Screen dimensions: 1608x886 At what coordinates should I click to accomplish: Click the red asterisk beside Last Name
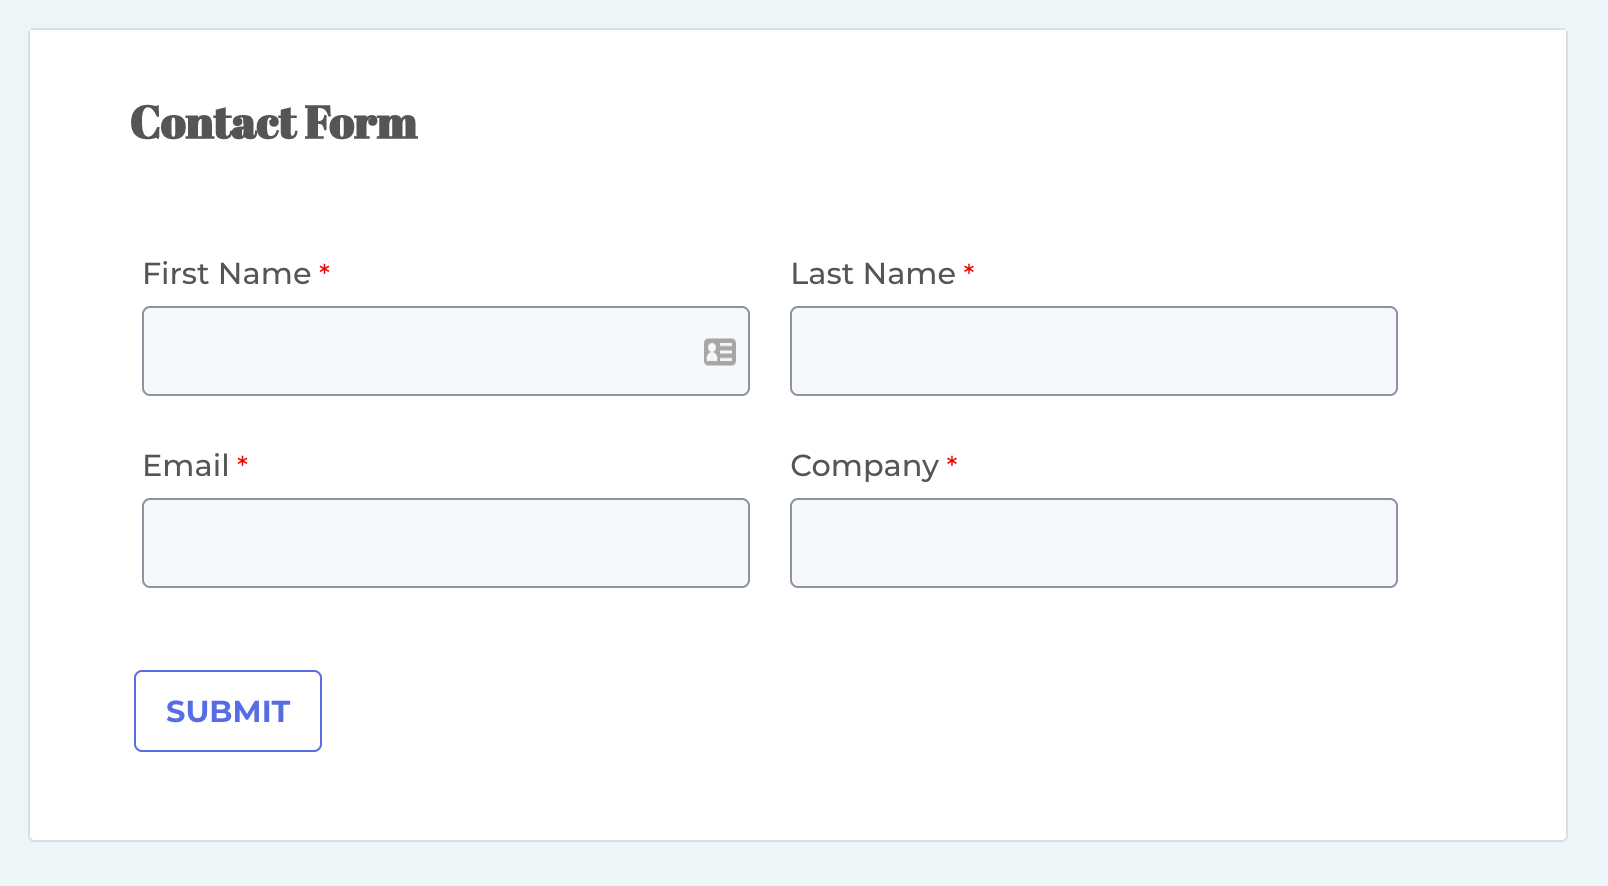[x=969, y=271]
